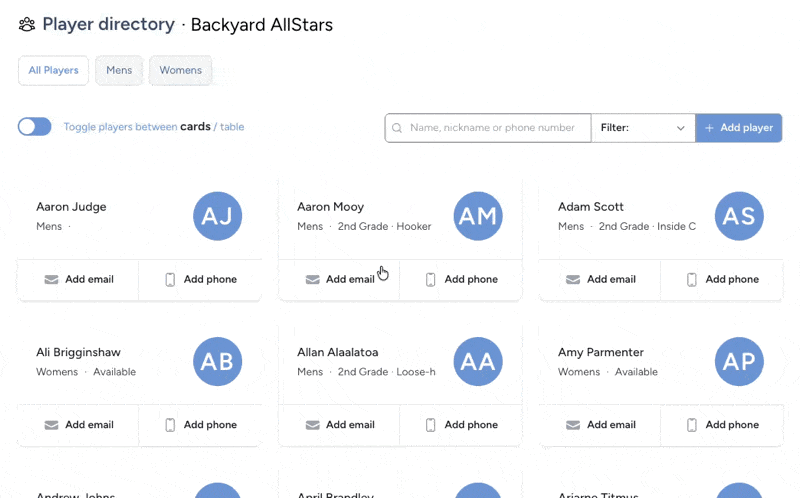Viewport: 800px width, 498px height.
Task: Open the Filter dropdown
Action: 643,128
